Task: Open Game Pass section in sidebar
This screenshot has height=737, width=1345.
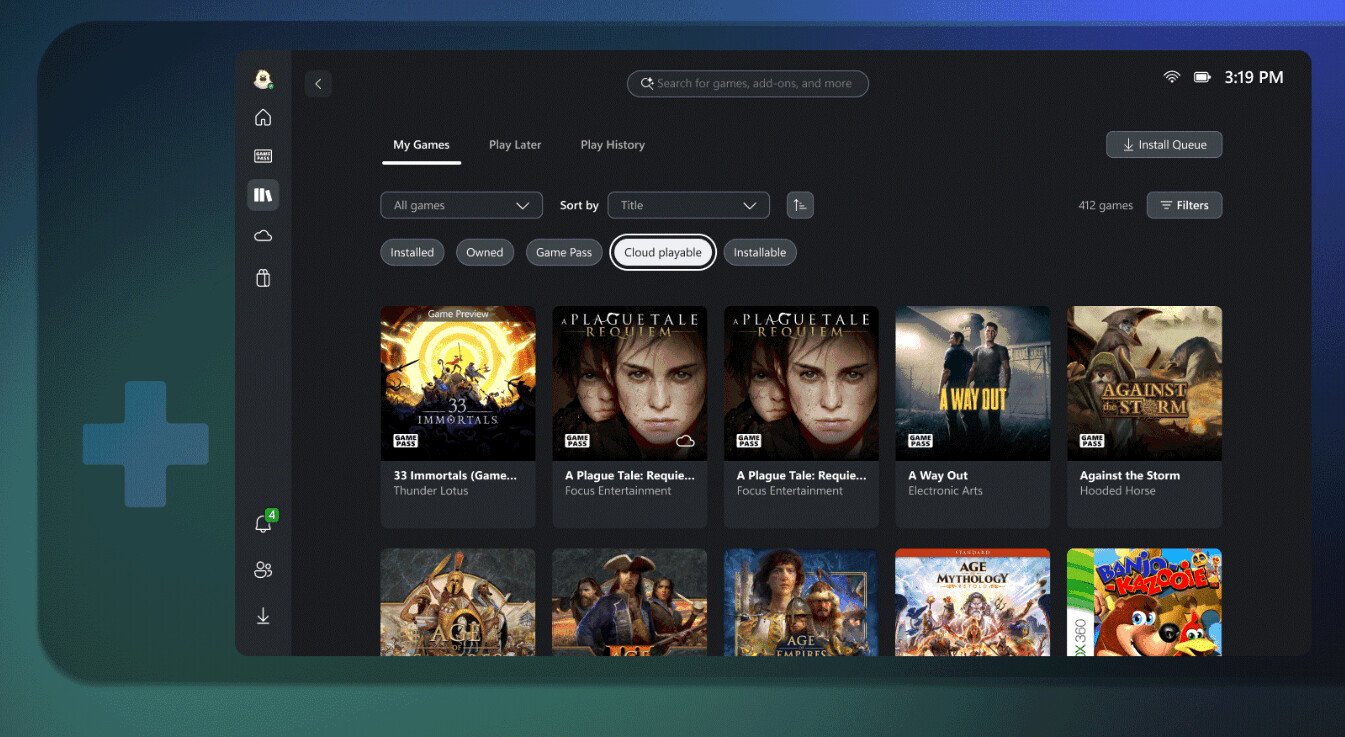Action: (x=263, y=156)
